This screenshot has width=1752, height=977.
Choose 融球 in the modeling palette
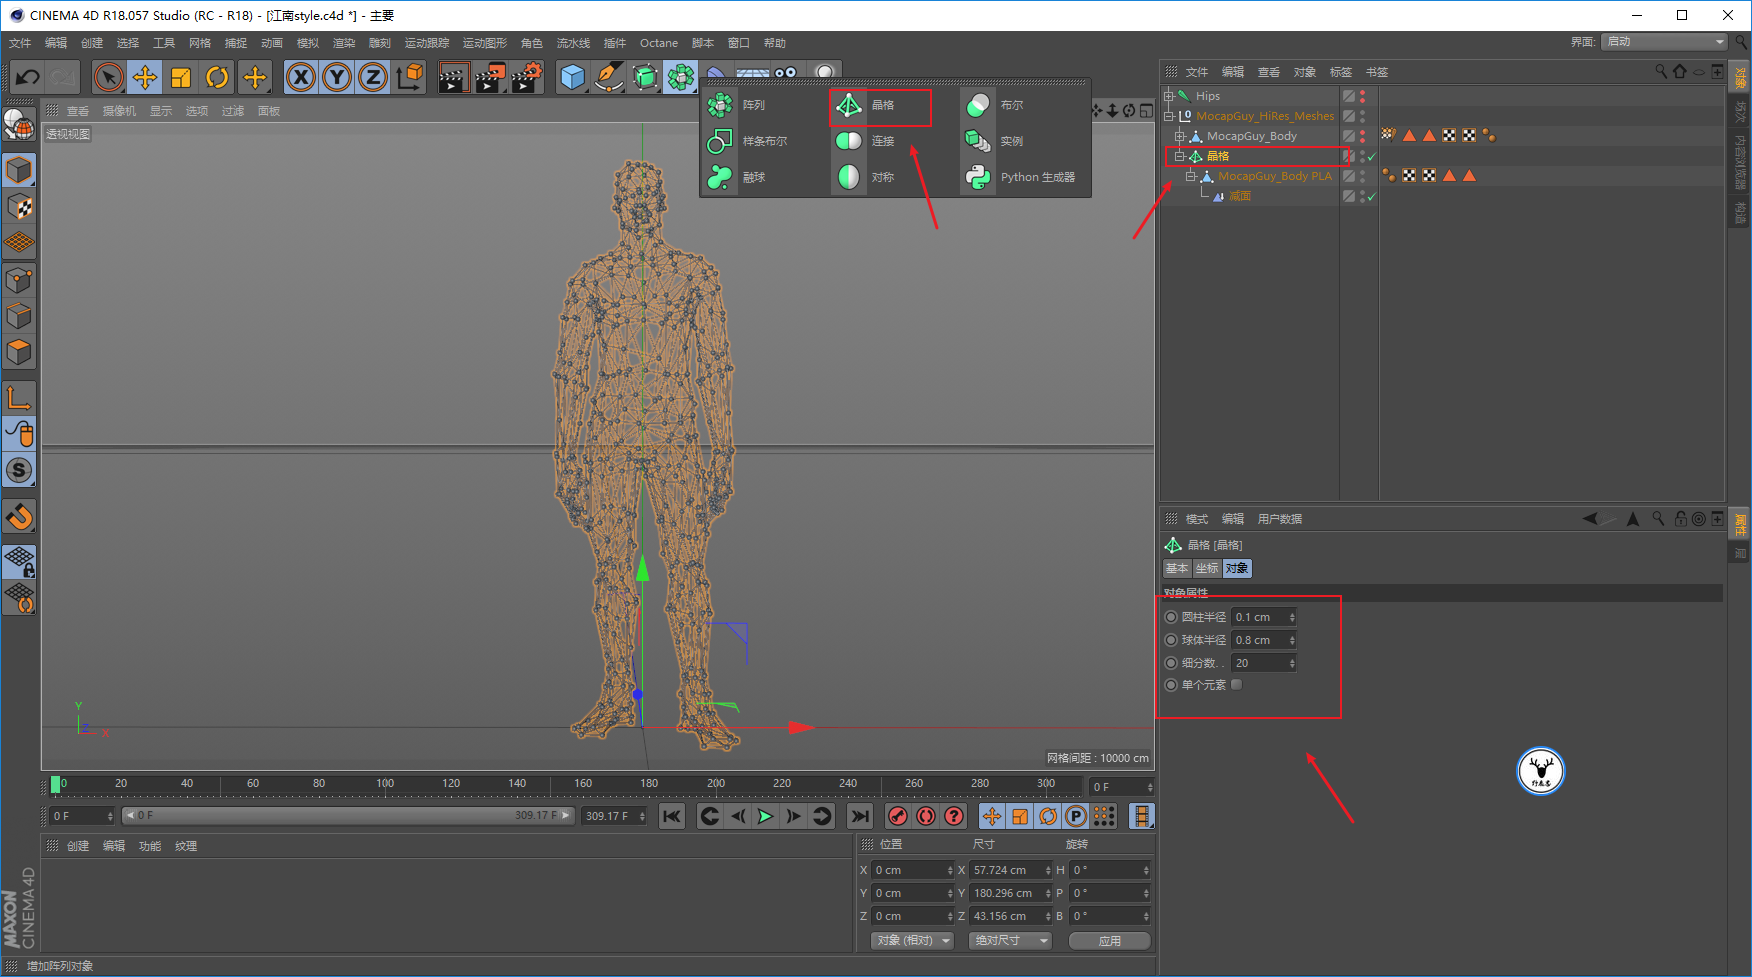(x=735, y=177)
